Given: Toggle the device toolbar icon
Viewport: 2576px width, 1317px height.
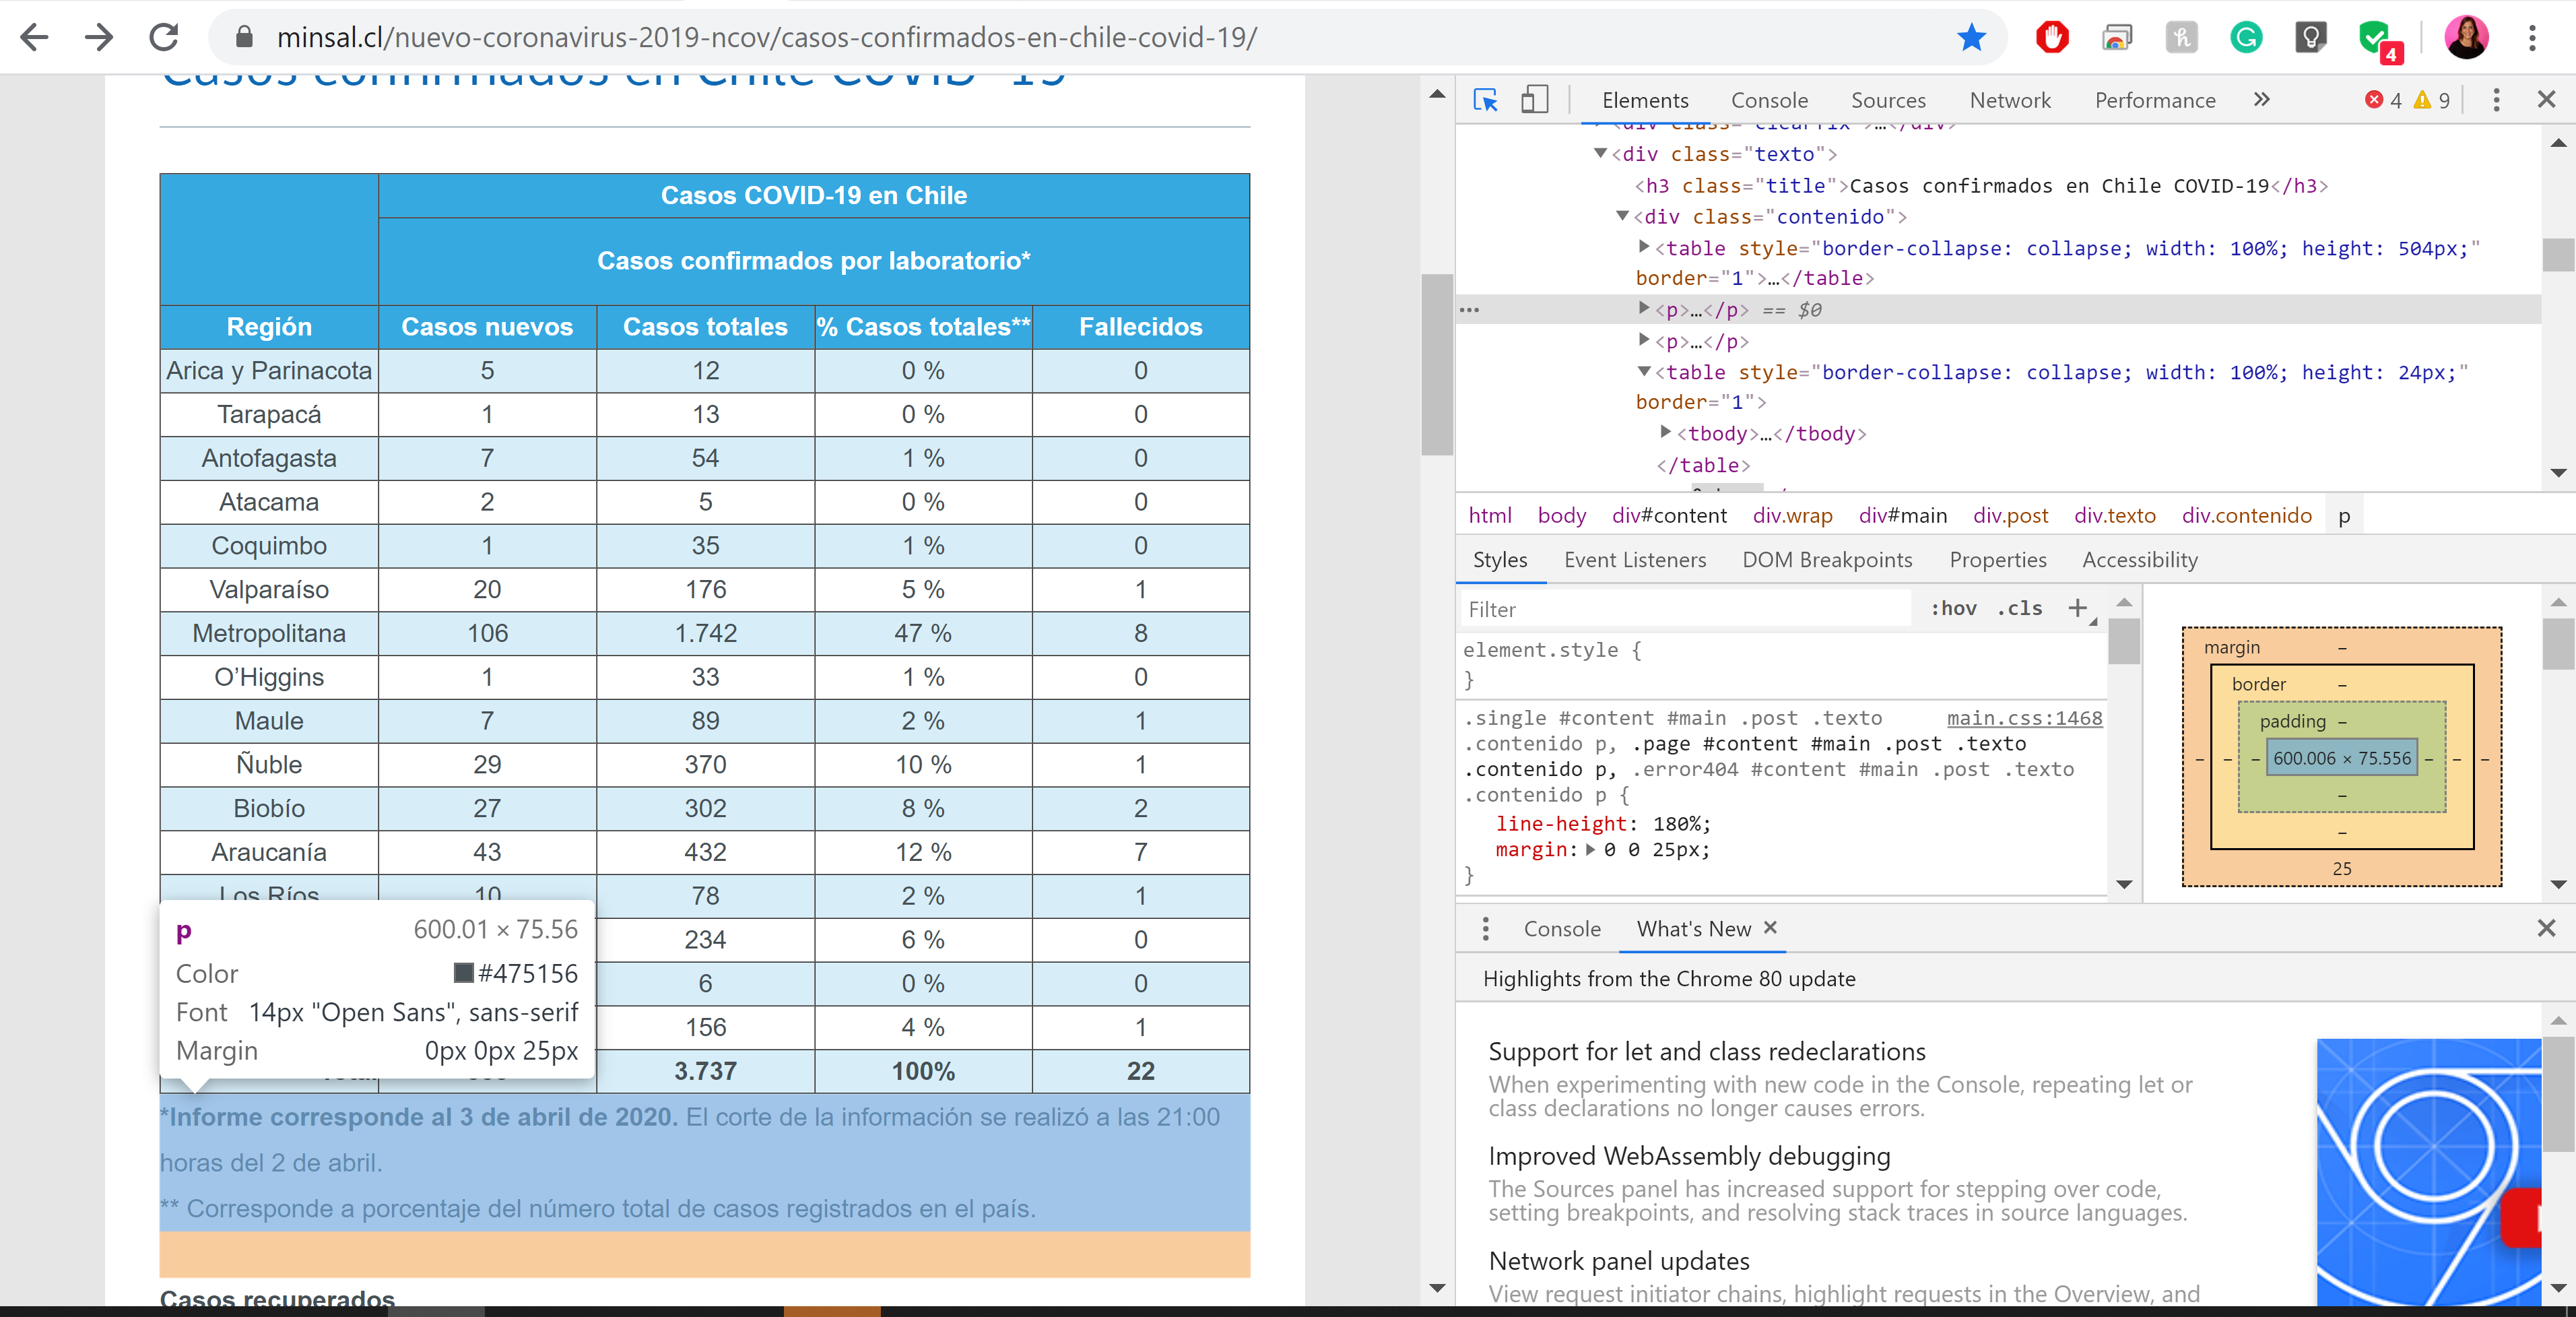Looking at the screenshot, I should point(1534,100).
